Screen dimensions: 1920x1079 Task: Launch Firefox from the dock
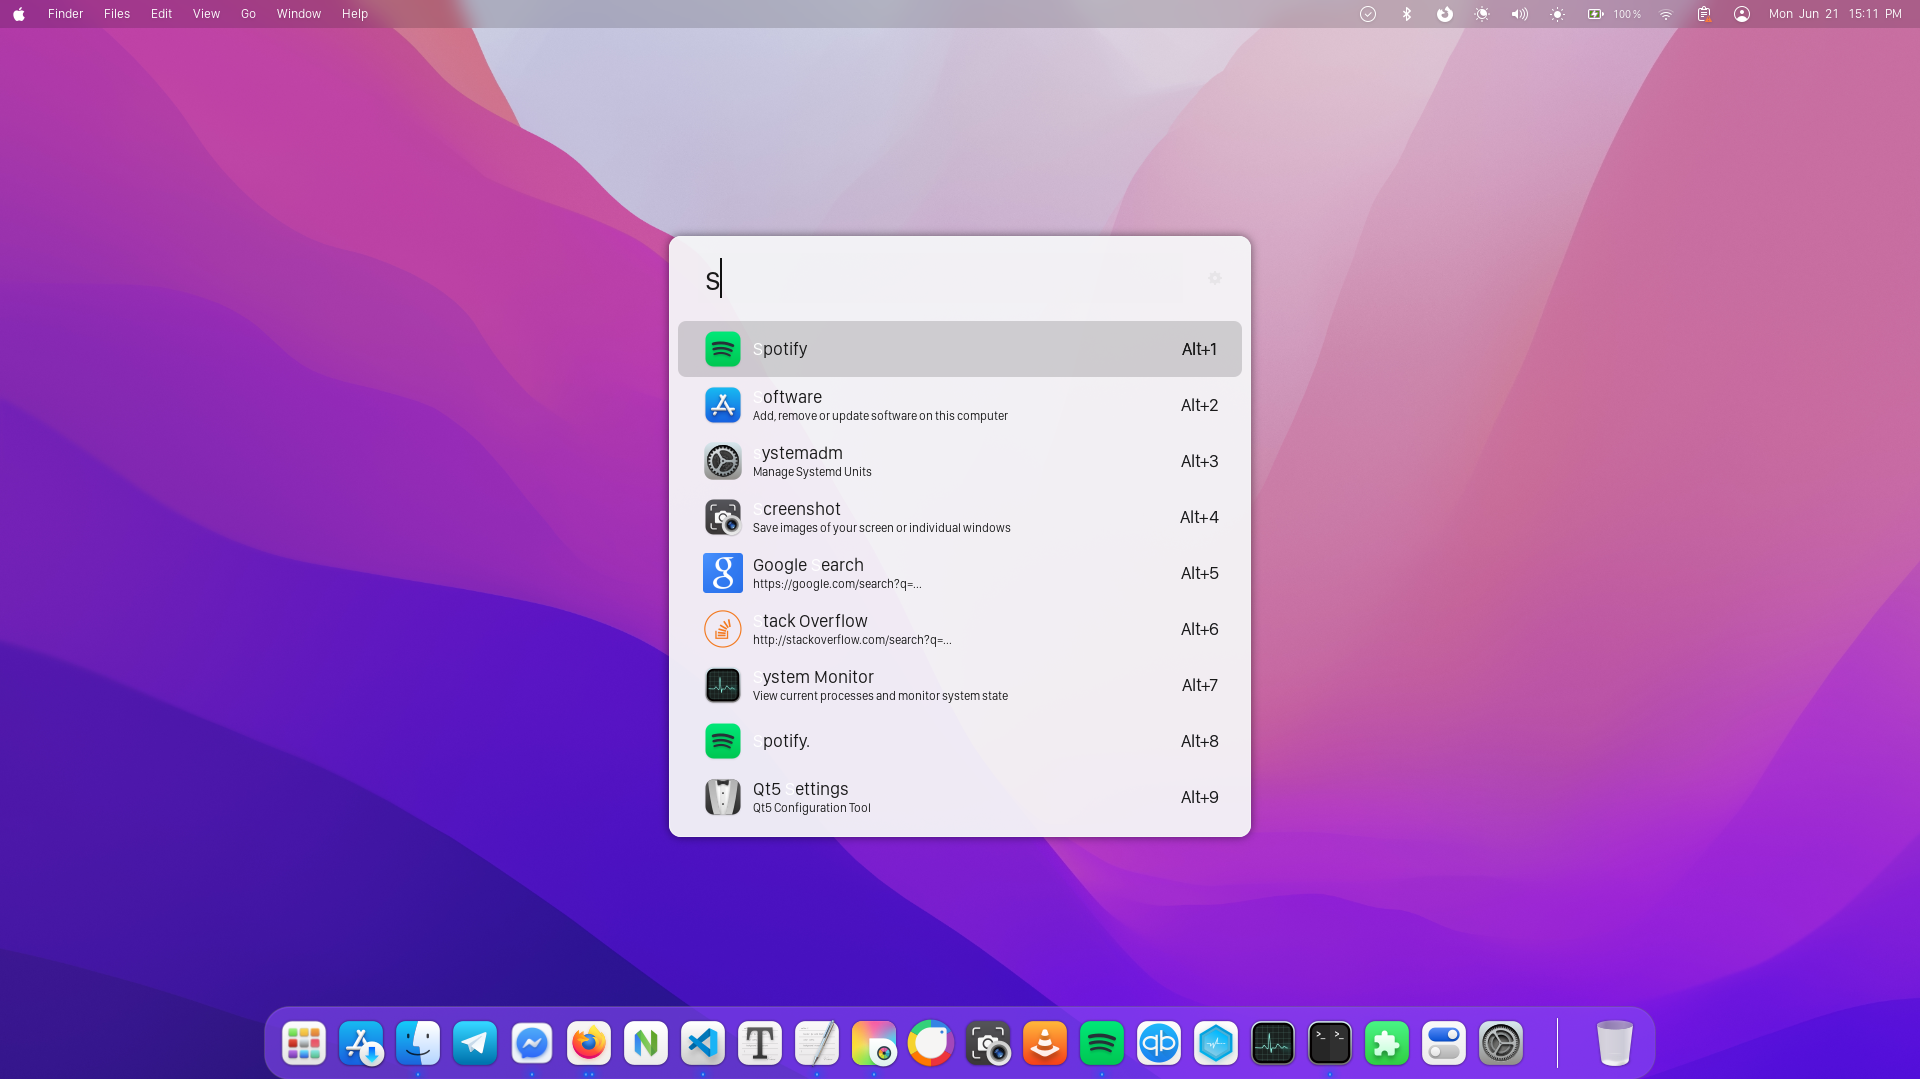(589, 1044)
